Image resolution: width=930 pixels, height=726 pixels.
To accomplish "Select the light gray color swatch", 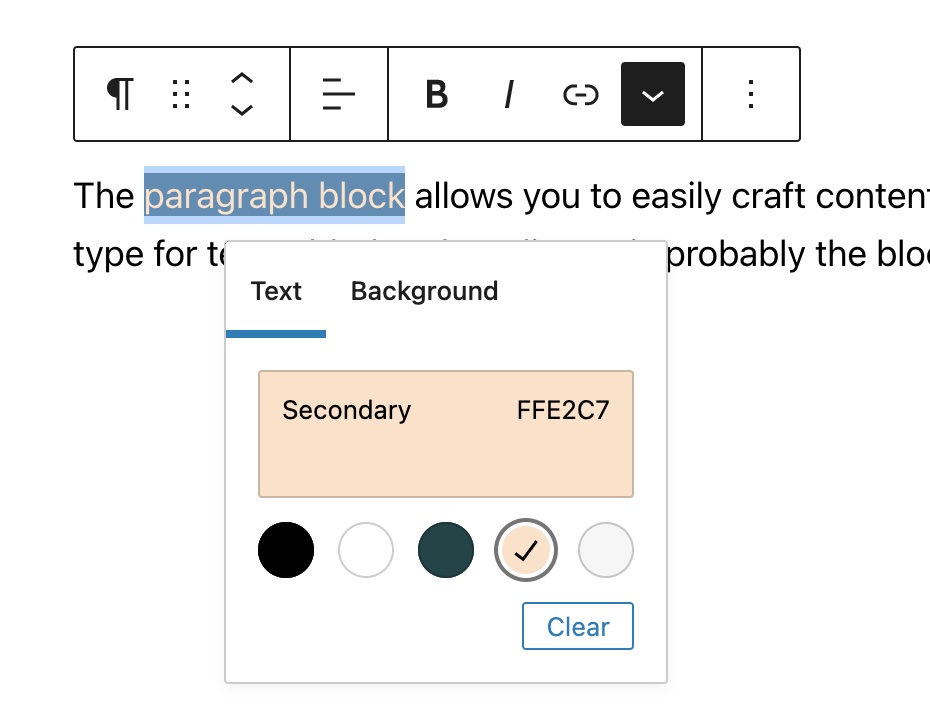I will pos(606,550).
